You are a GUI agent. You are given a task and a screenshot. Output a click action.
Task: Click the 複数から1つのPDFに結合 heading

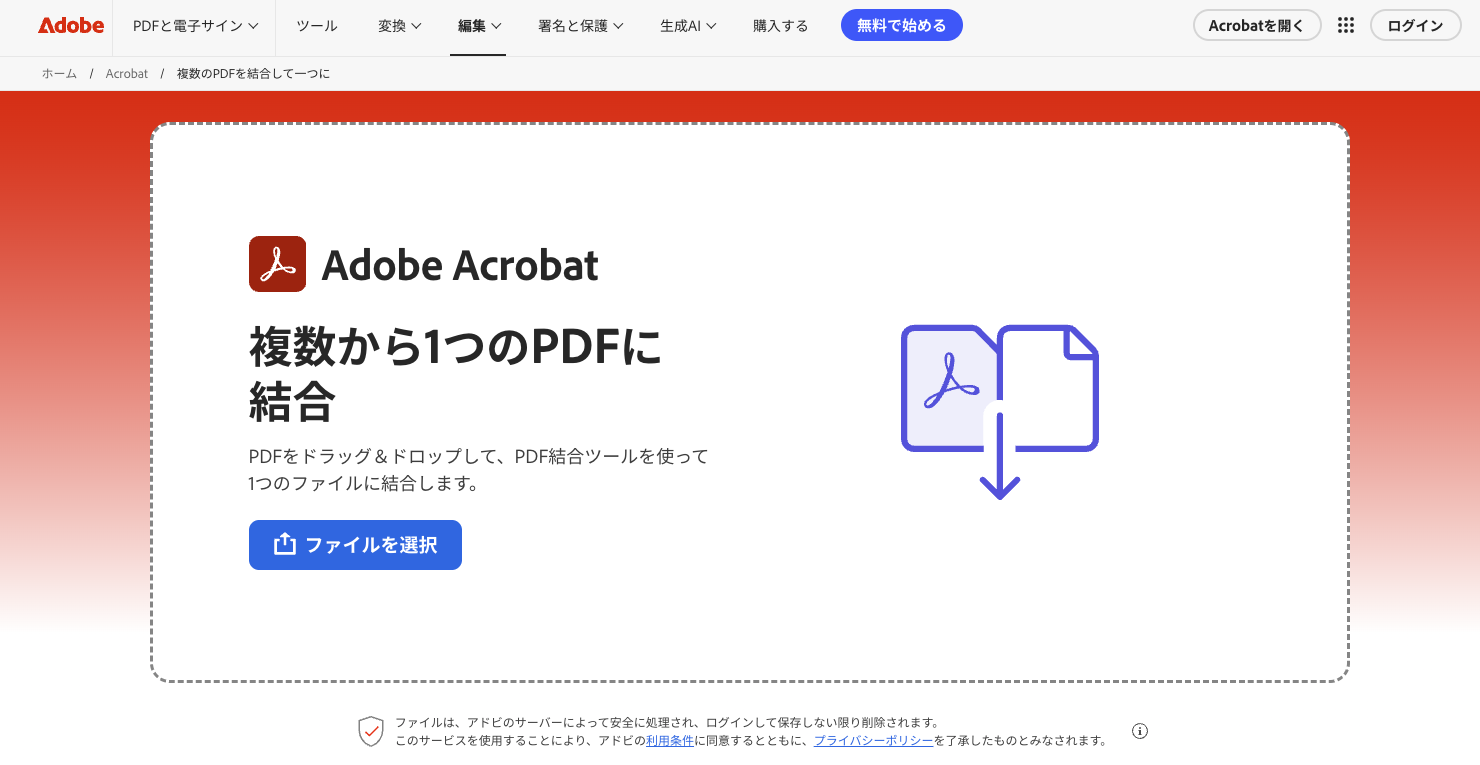tap(456, 375)
